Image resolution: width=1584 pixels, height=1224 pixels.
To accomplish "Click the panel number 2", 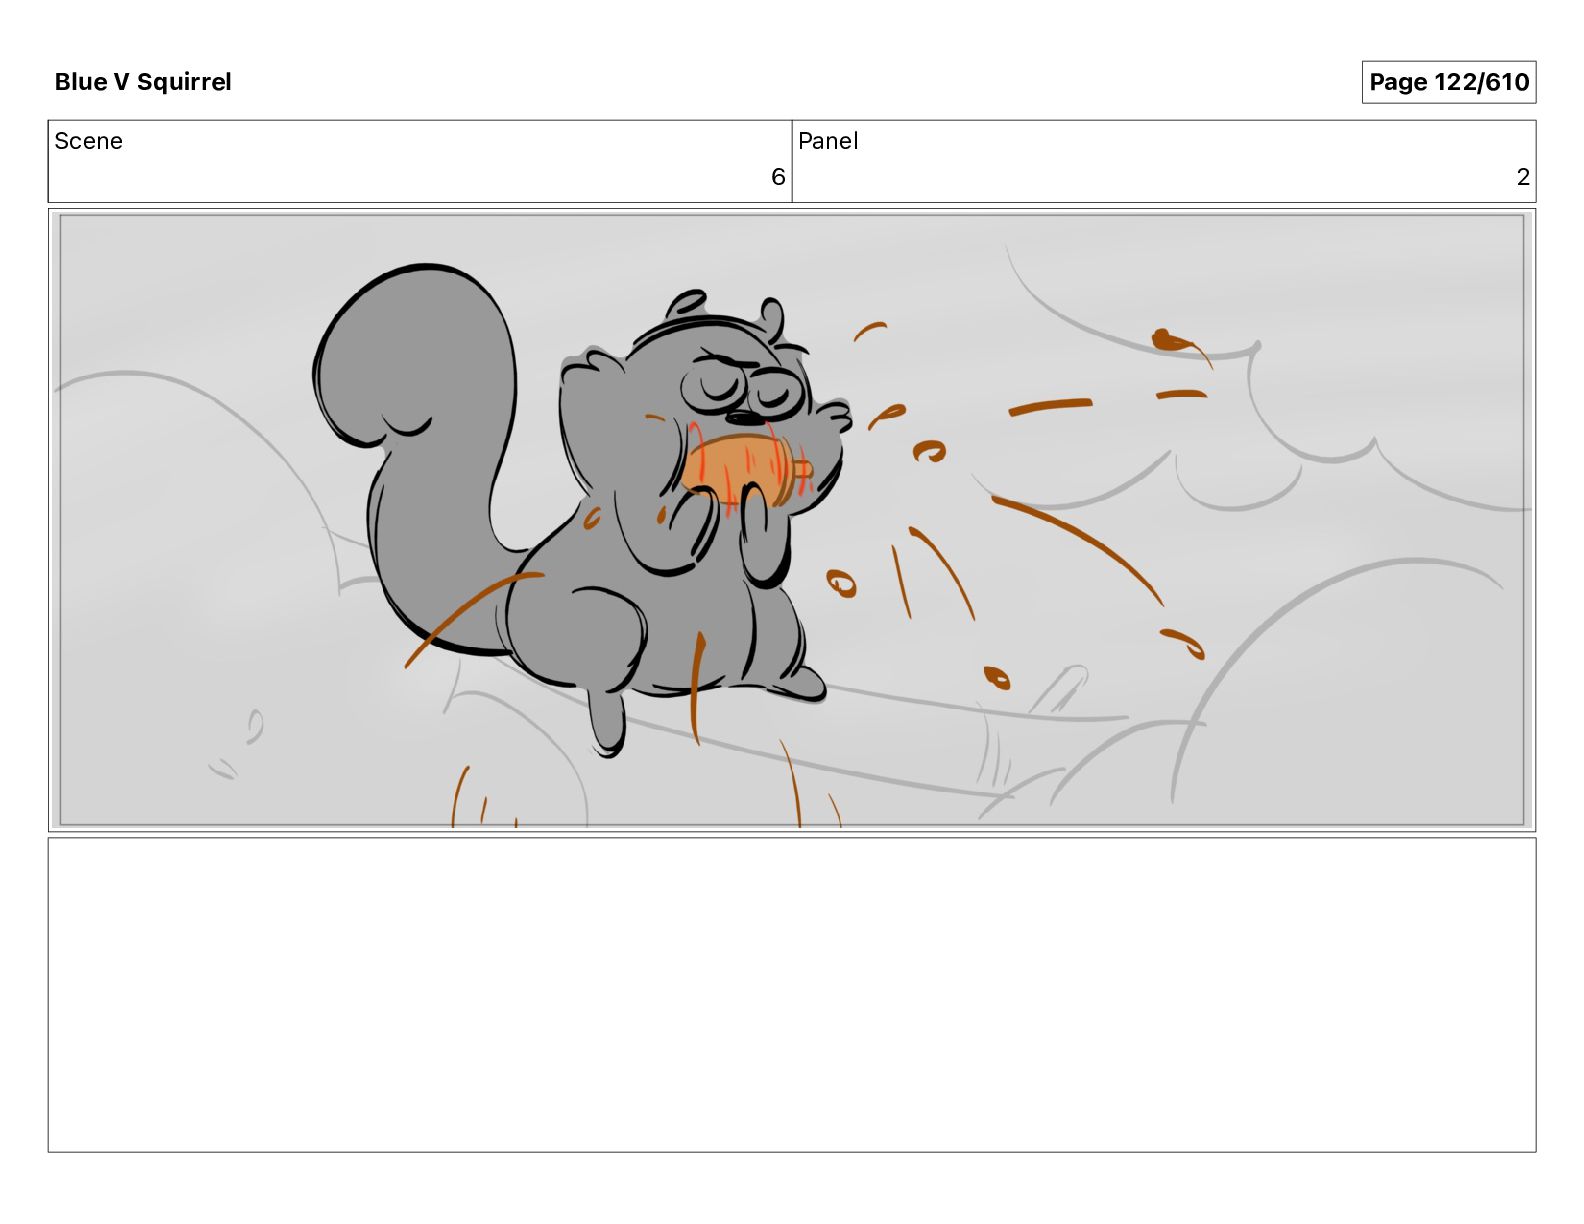I will tap(1523, 177).
